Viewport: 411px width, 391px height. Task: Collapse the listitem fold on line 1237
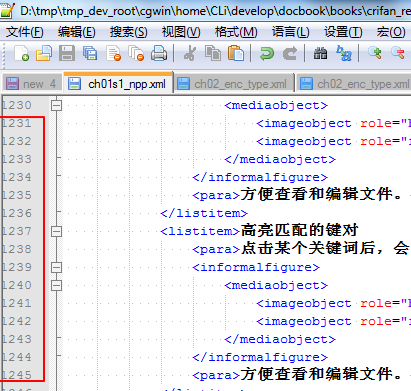(x=56, y=231)
